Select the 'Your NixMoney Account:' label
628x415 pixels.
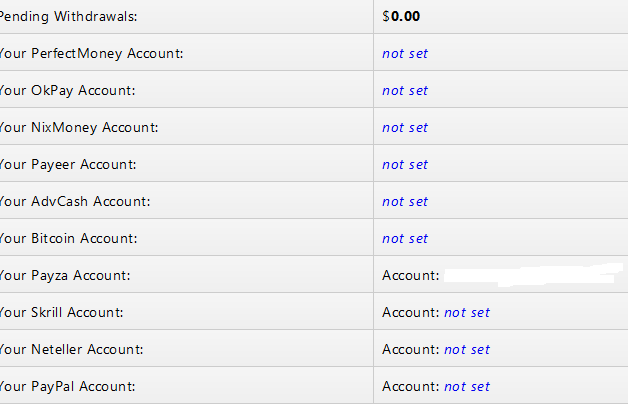tap(79, 128)
